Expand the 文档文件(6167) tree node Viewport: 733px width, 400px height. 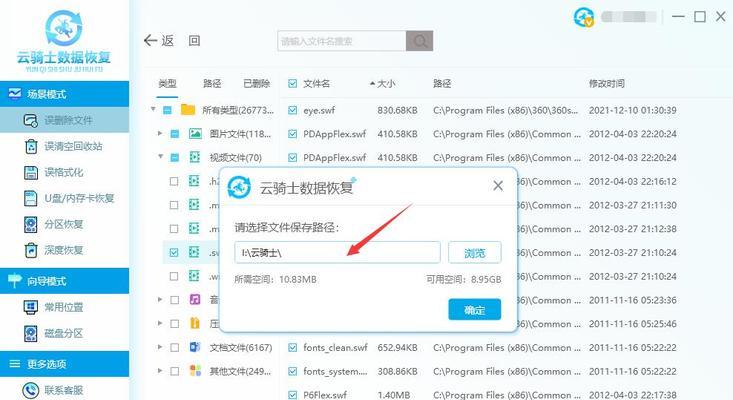(160, 347)
